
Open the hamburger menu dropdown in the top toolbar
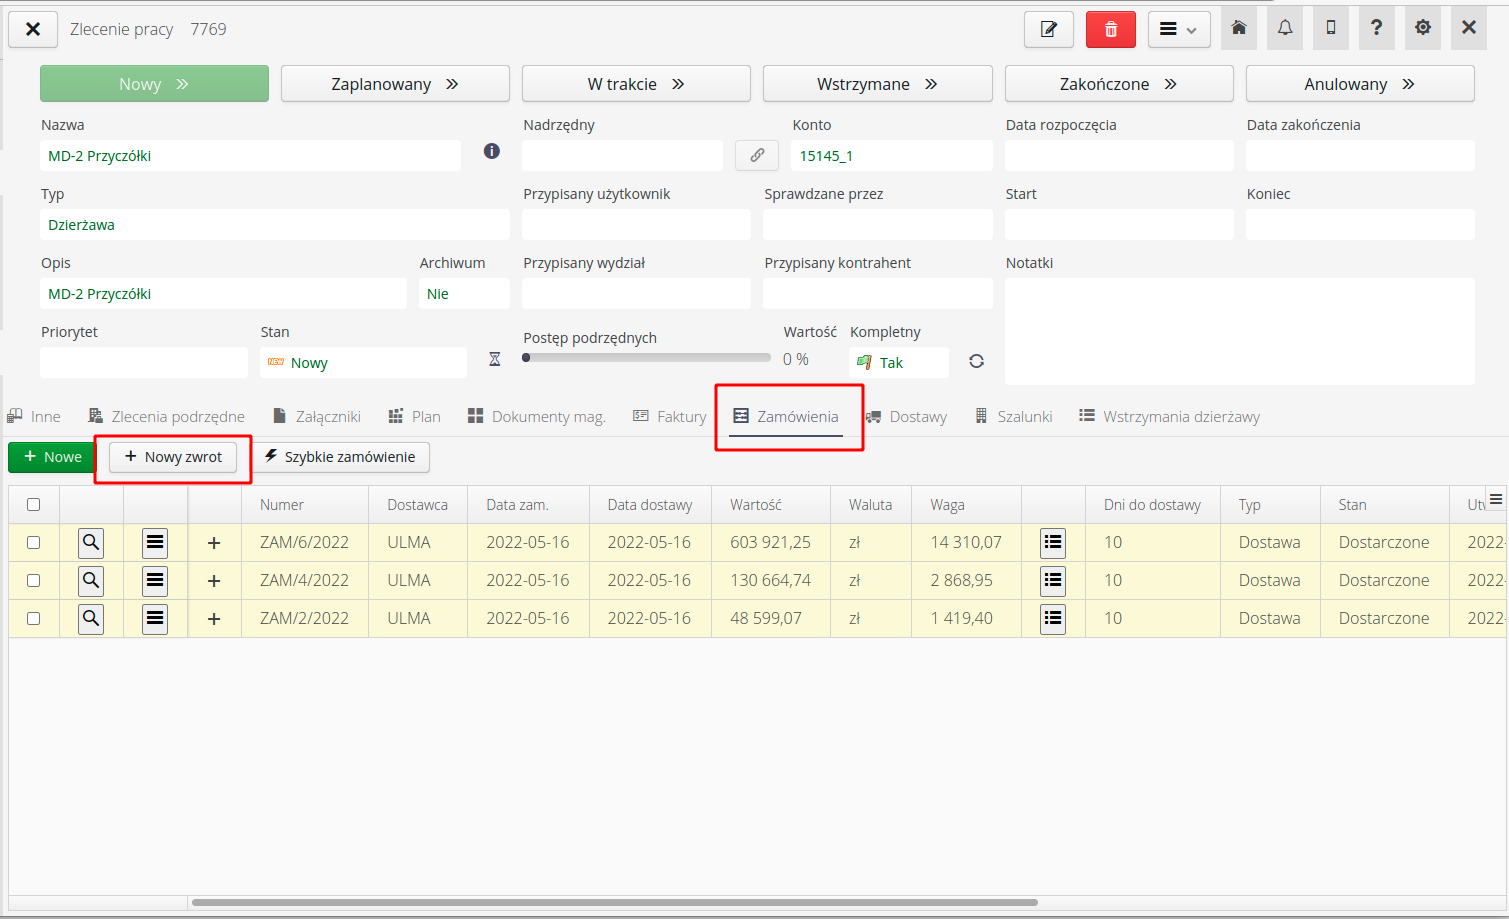(1178, 29)
